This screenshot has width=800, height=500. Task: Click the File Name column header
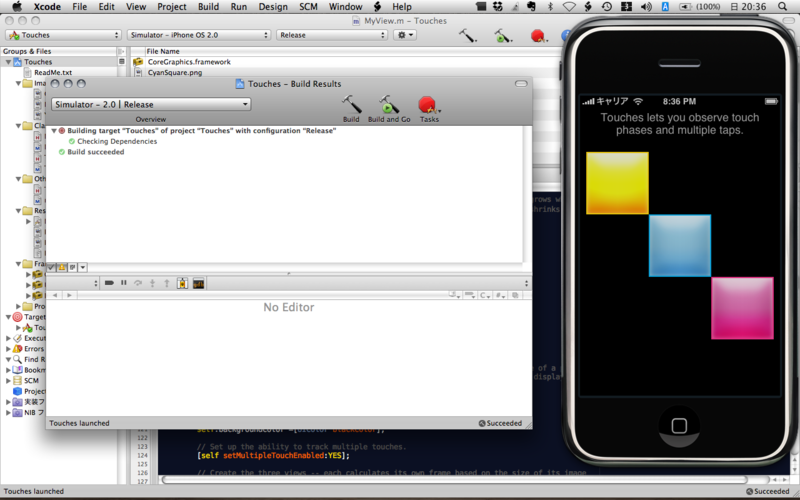pyautogui.click(x=163, y=51)
